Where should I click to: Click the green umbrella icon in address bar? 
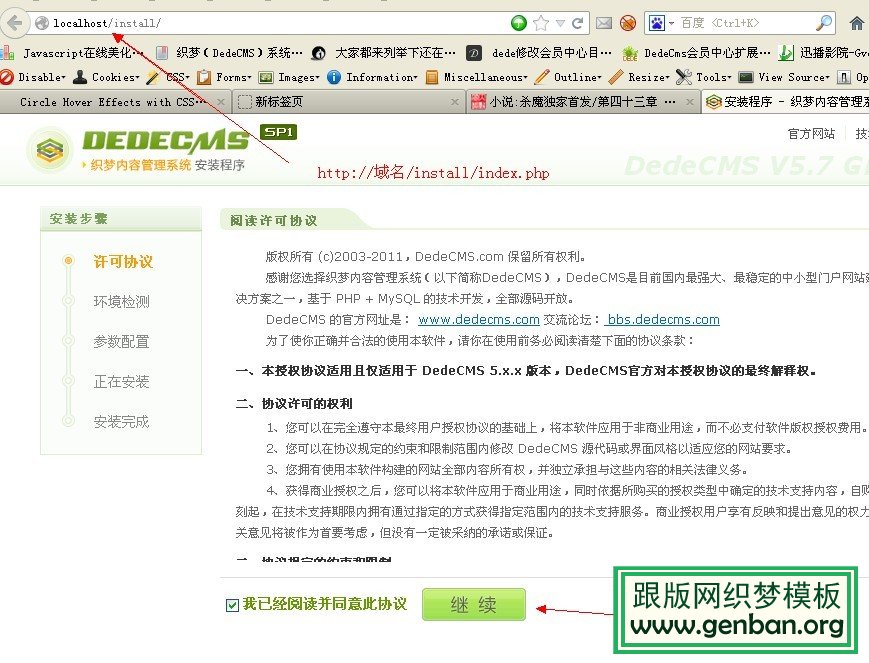click(x=519, y=23)
